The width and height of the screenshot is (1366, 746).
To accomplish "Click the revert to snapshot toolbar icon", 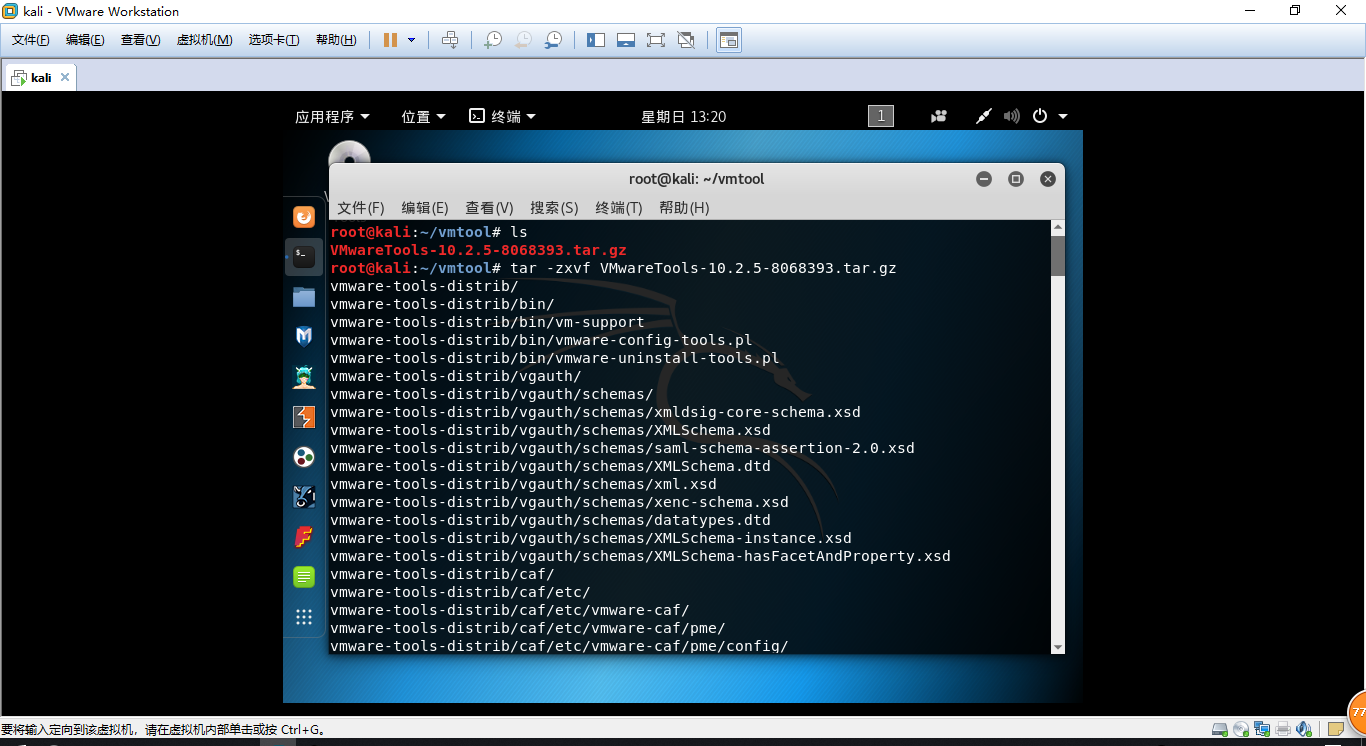I will [523, 40].
